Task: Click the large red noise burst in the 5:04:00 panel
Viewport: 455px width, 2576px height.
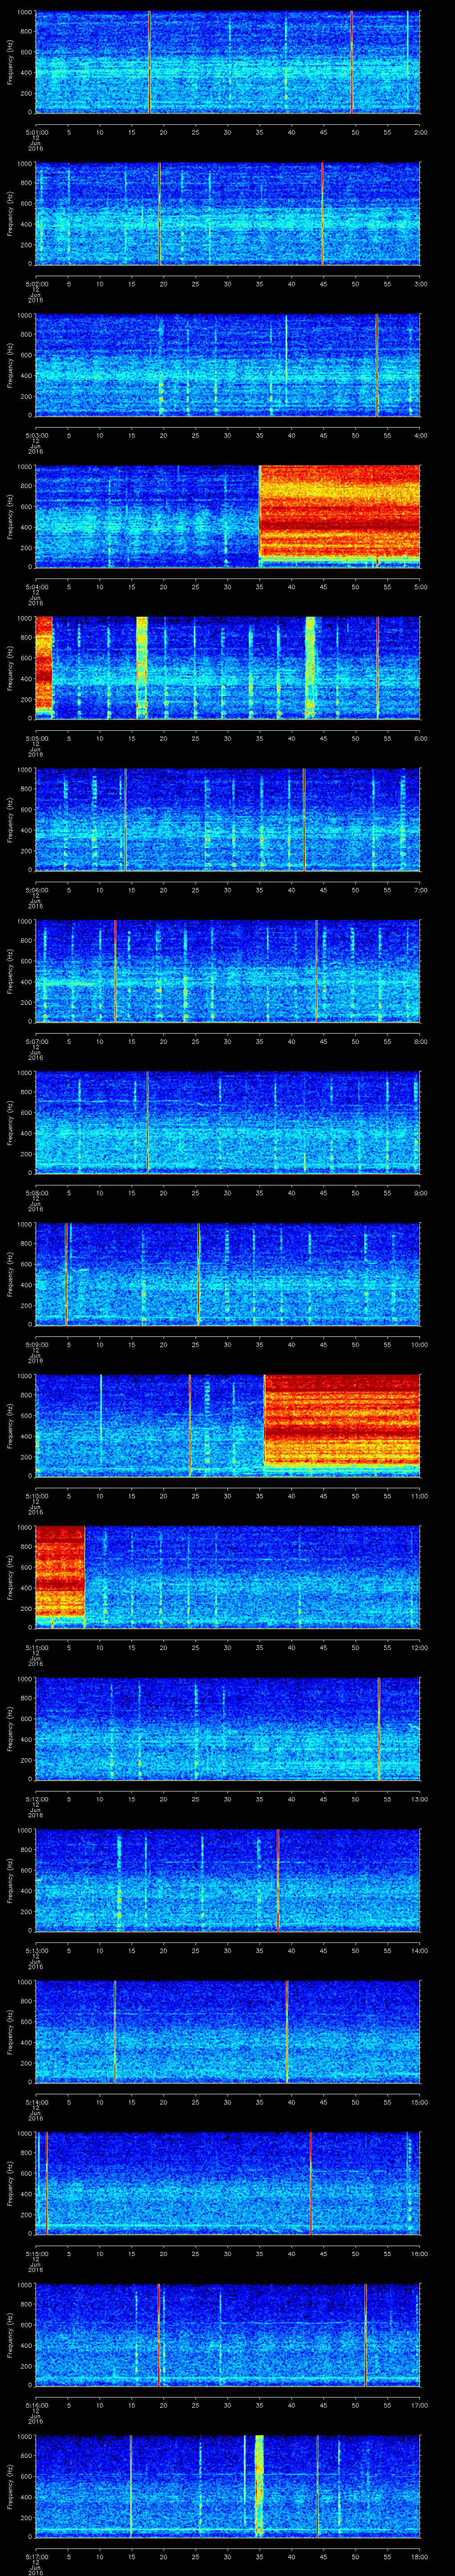Action: [340, 512]
